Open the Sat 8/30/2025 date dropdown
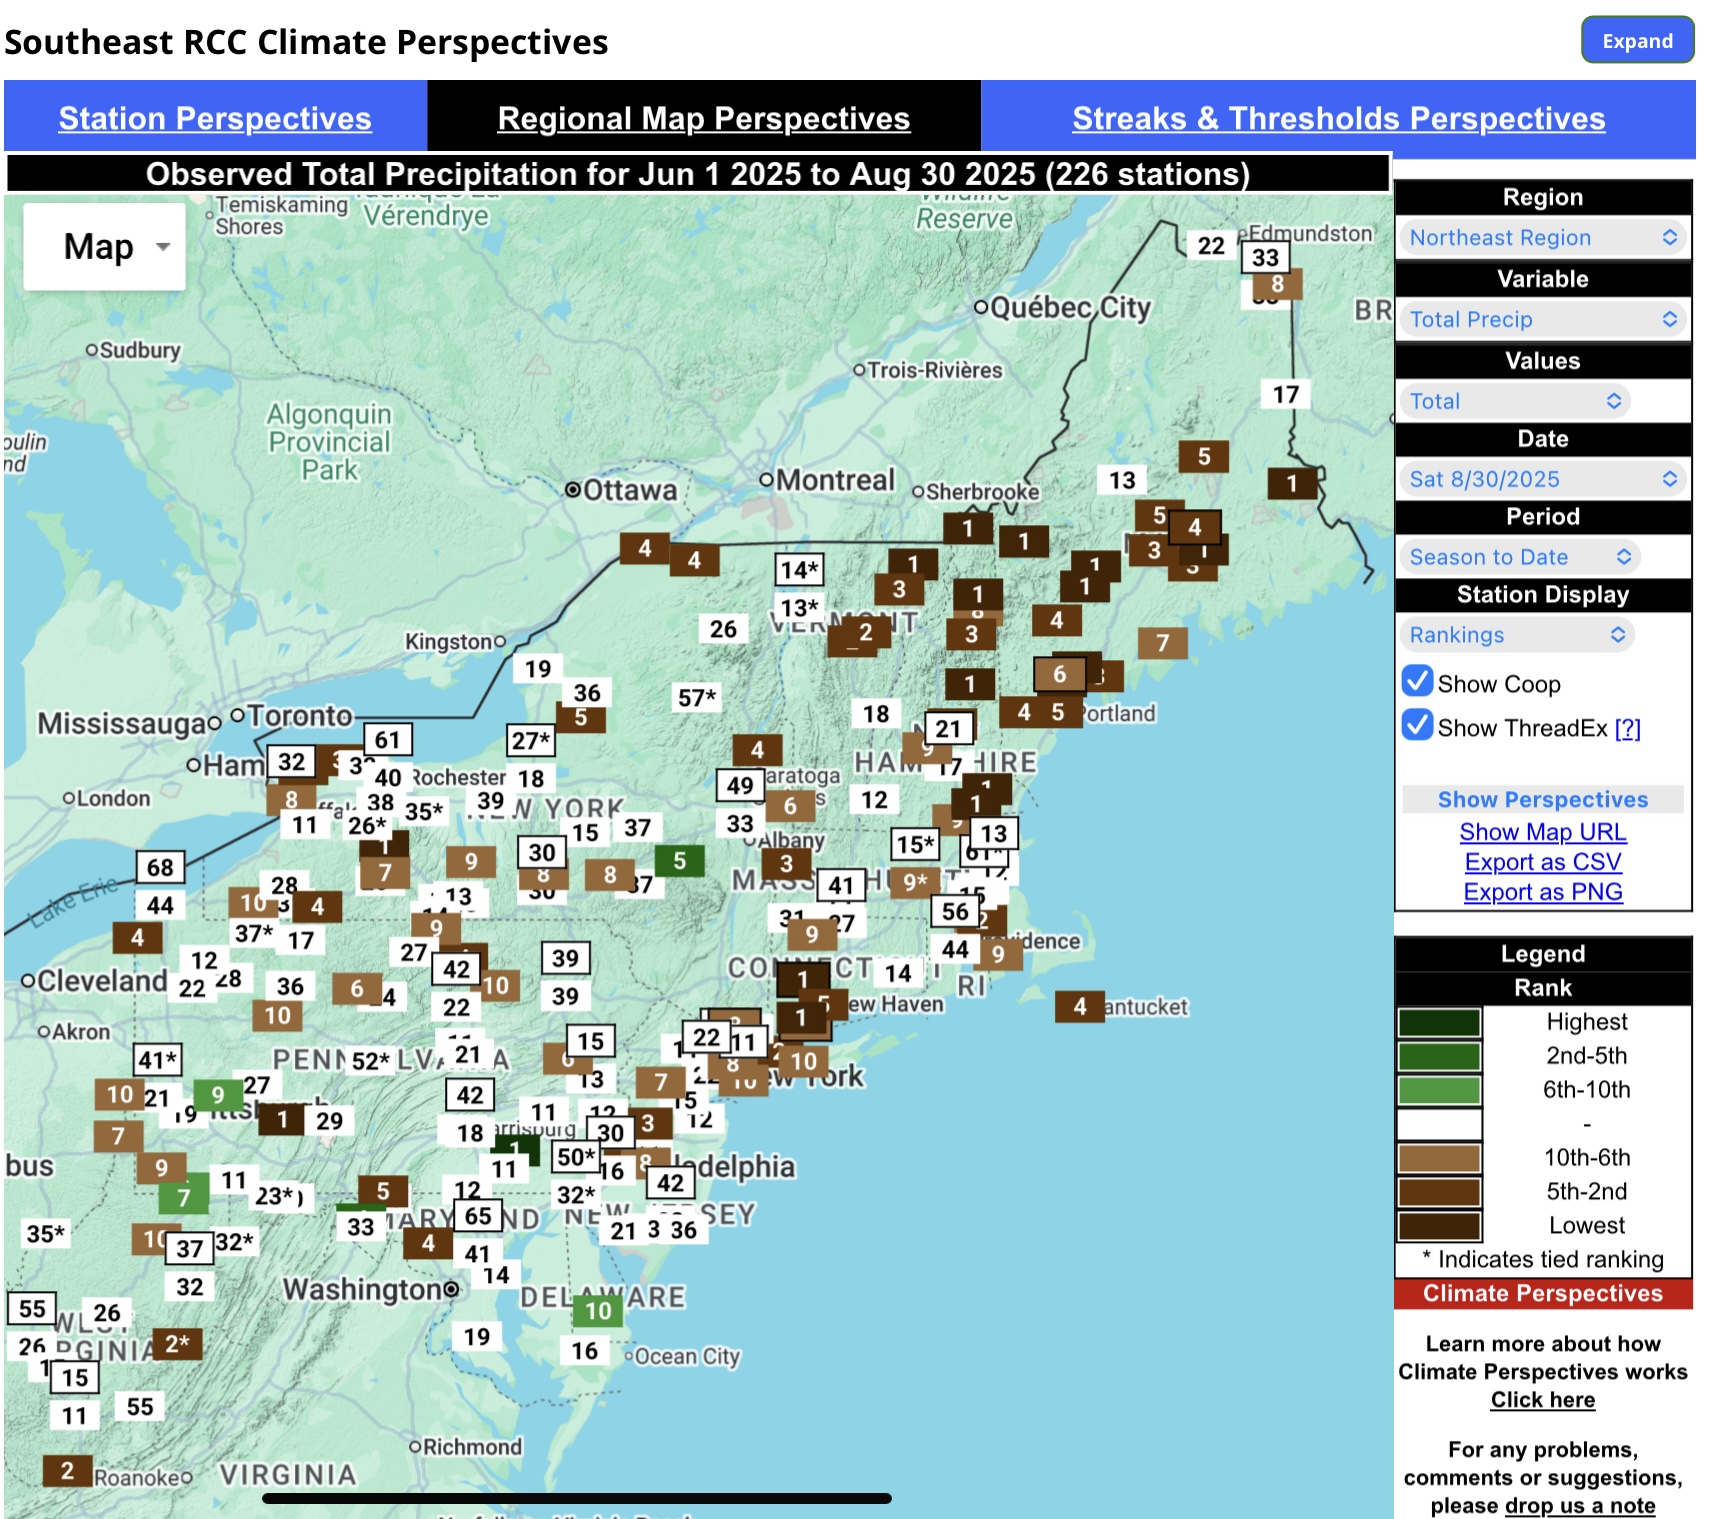Image resolution: width=1709 pixels, height=1519 pixels. coord(1542,479)
